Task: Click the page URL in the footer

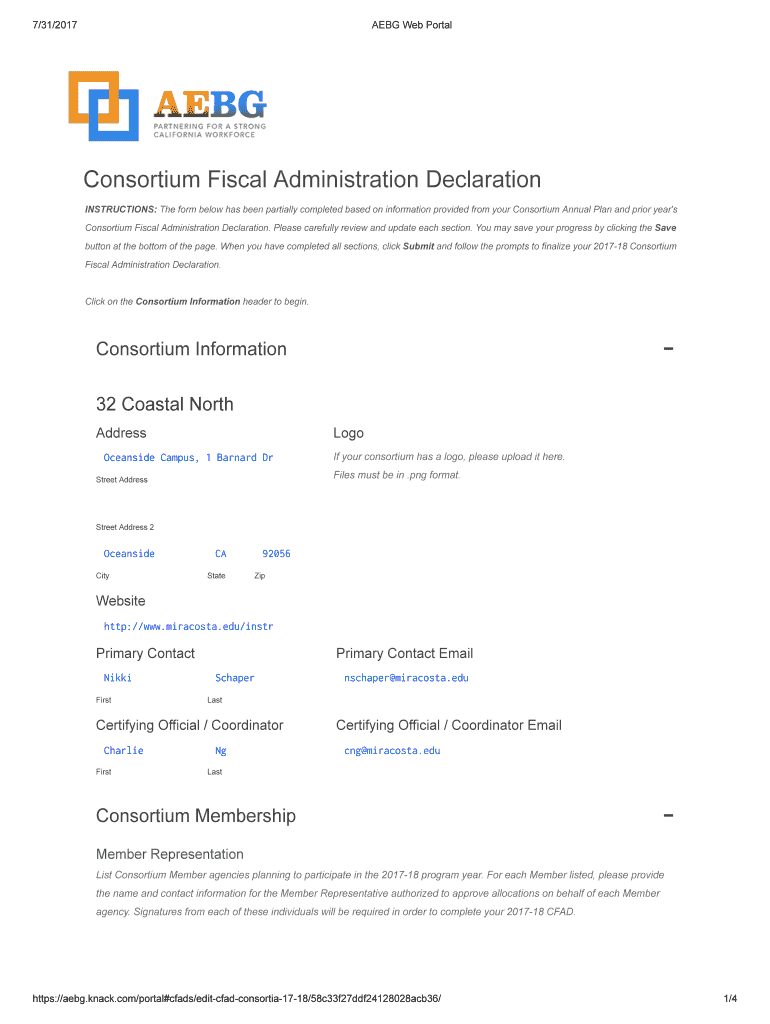Action: [x=236, y=999]
